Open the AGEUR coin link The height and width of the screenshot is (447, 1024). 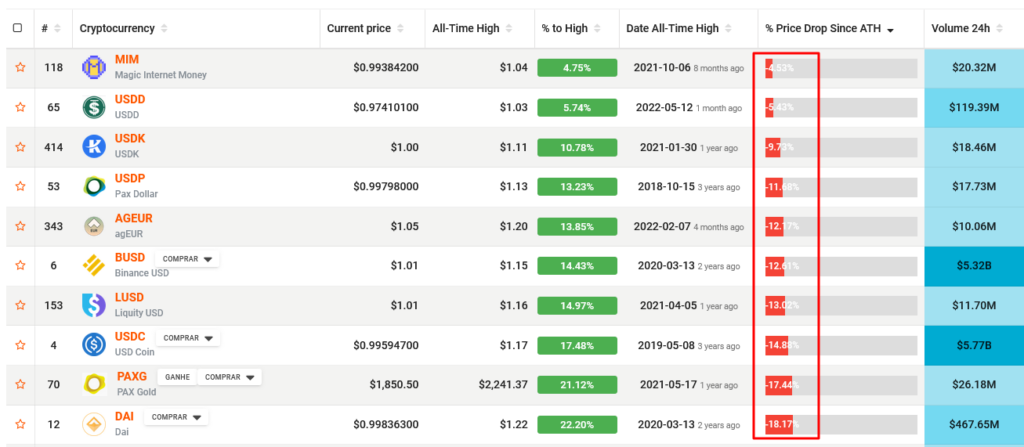point(133,218)
